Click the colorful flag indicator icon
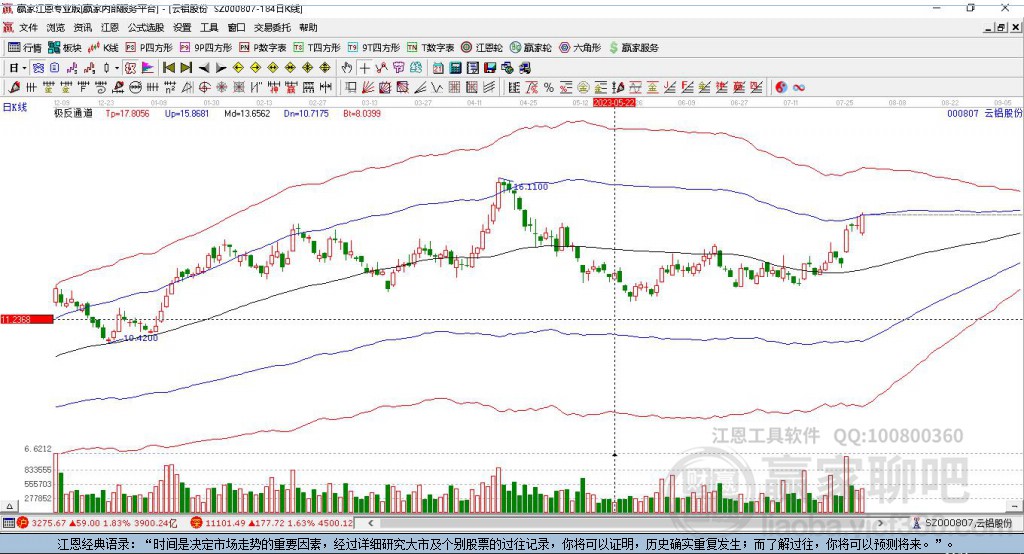Viewport: 1024px width, 554px height. tap(148, 68)
